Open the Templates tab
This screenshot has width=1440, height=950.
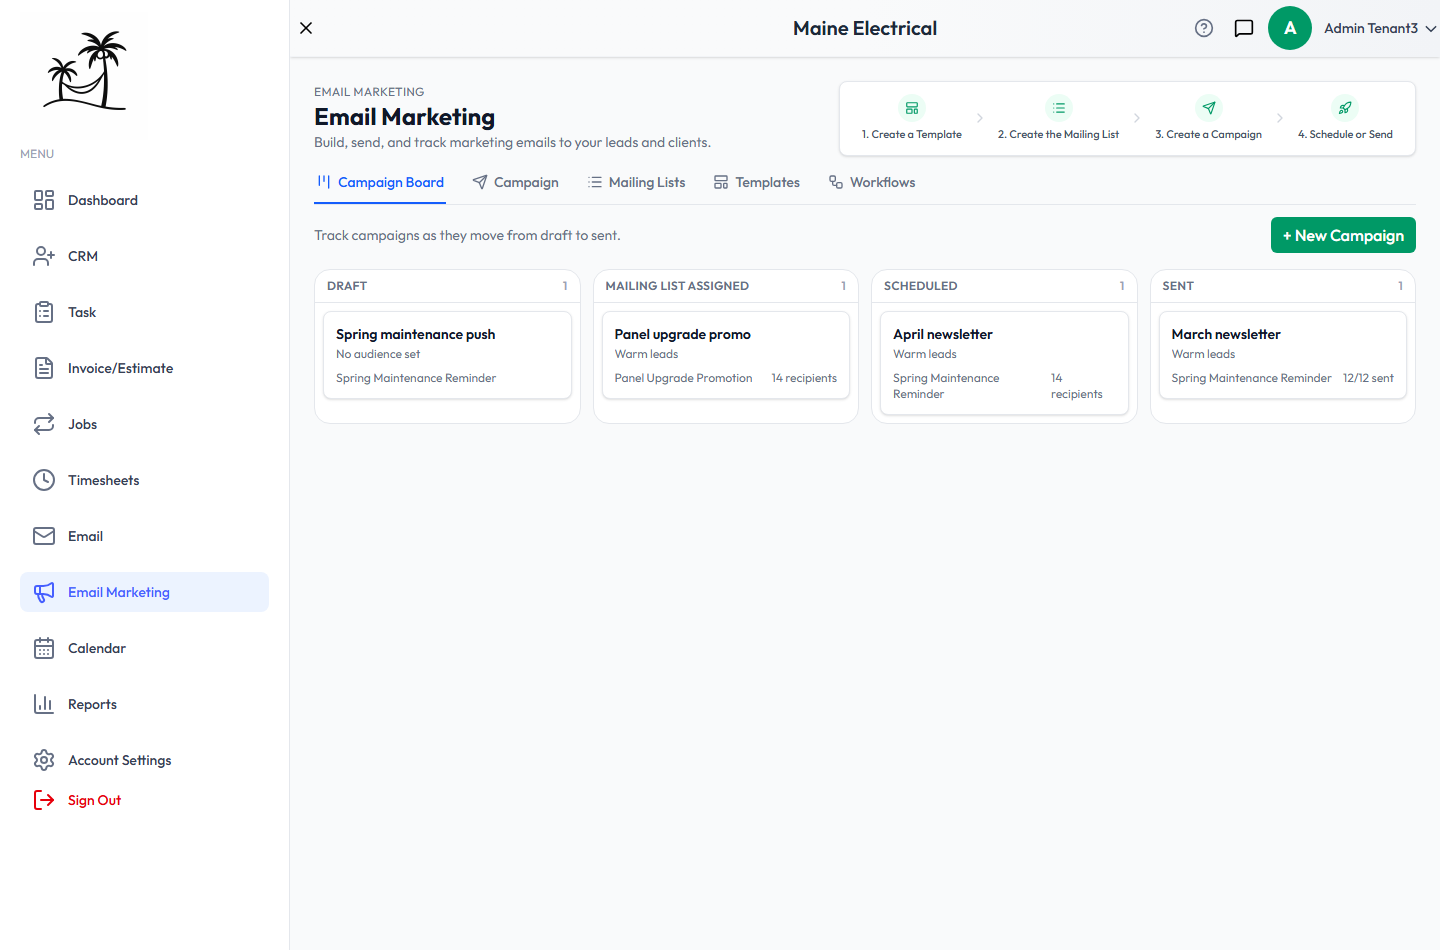tap(757, 183)
